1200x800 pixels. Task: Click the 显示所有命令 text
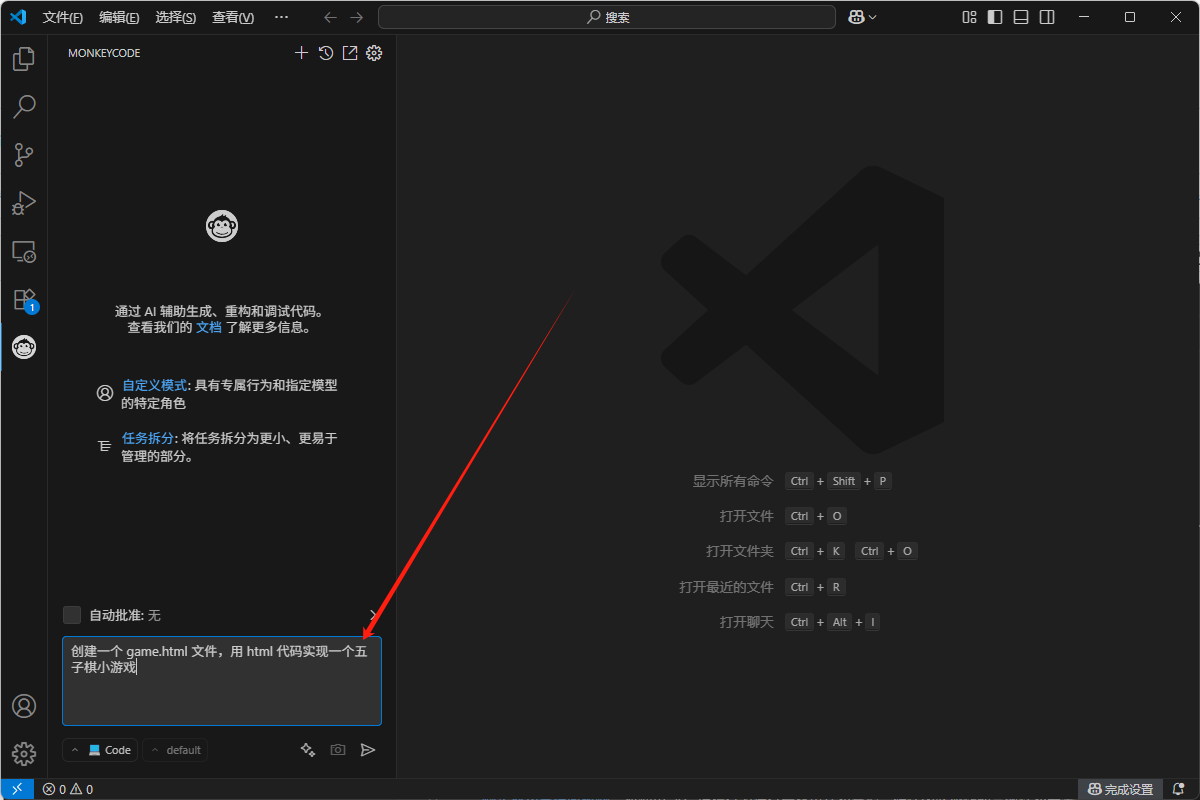[x=733, y=481]
